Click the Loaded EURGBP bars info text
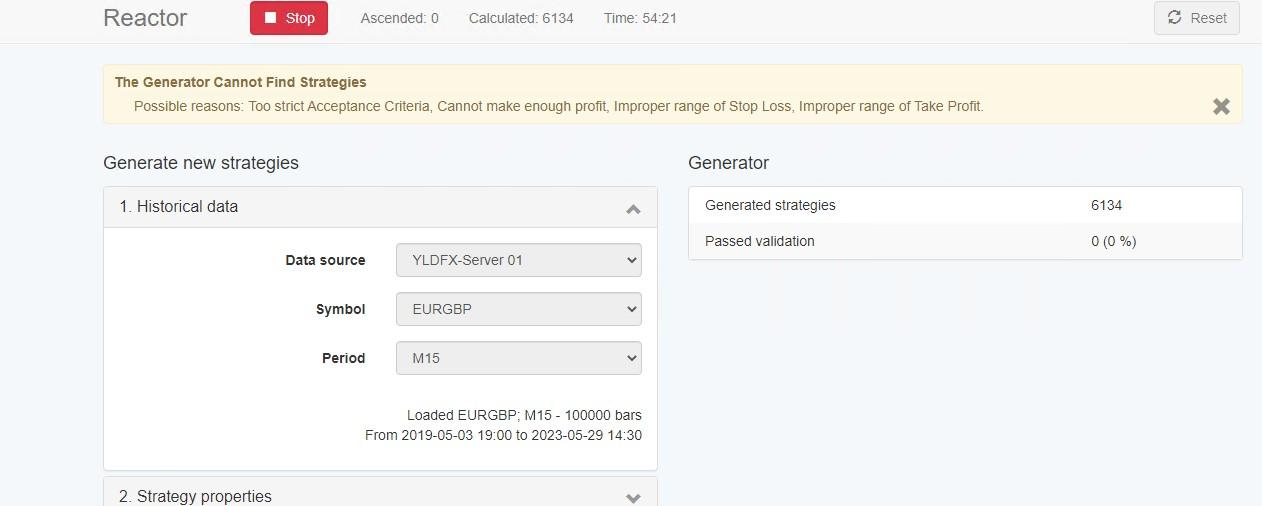 [524, 415]
